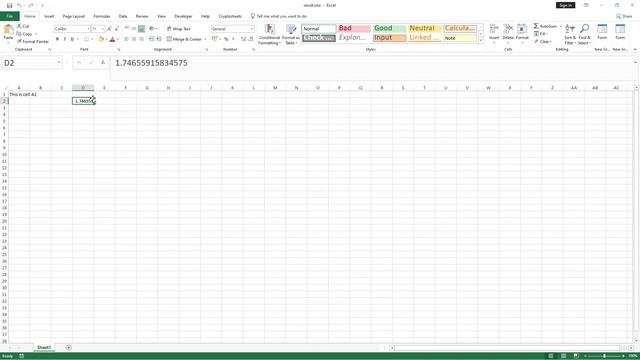The image size is (640, 360).
Task: Increase the font size
Action: pyautogui.click(x=109, y=29)
